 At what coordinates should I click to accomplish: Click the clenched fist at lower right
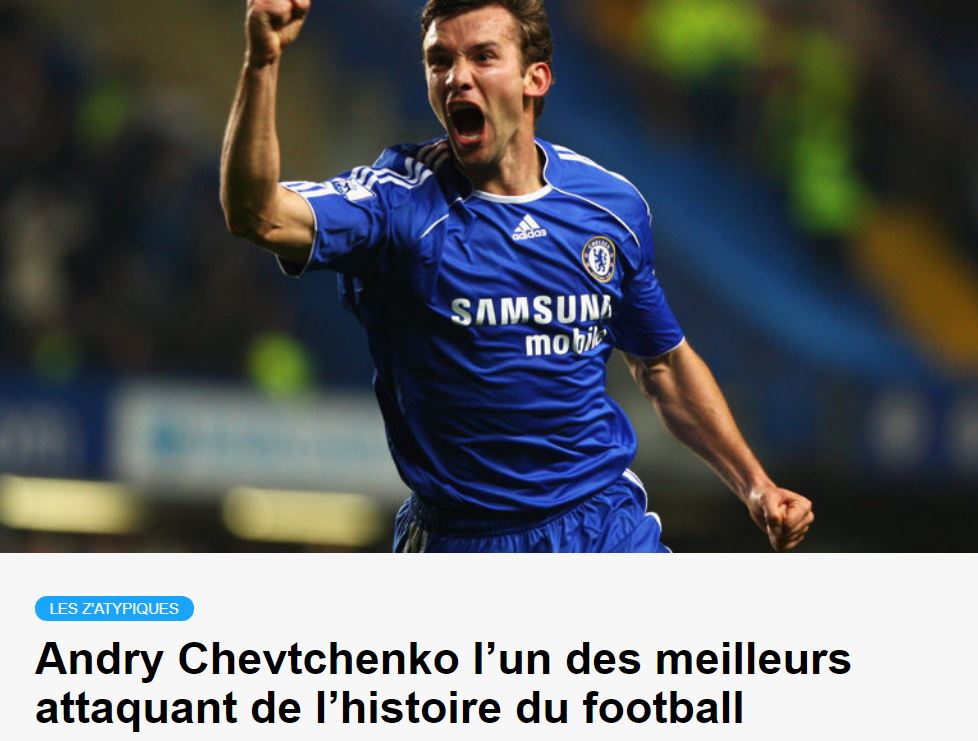(781, 515)
